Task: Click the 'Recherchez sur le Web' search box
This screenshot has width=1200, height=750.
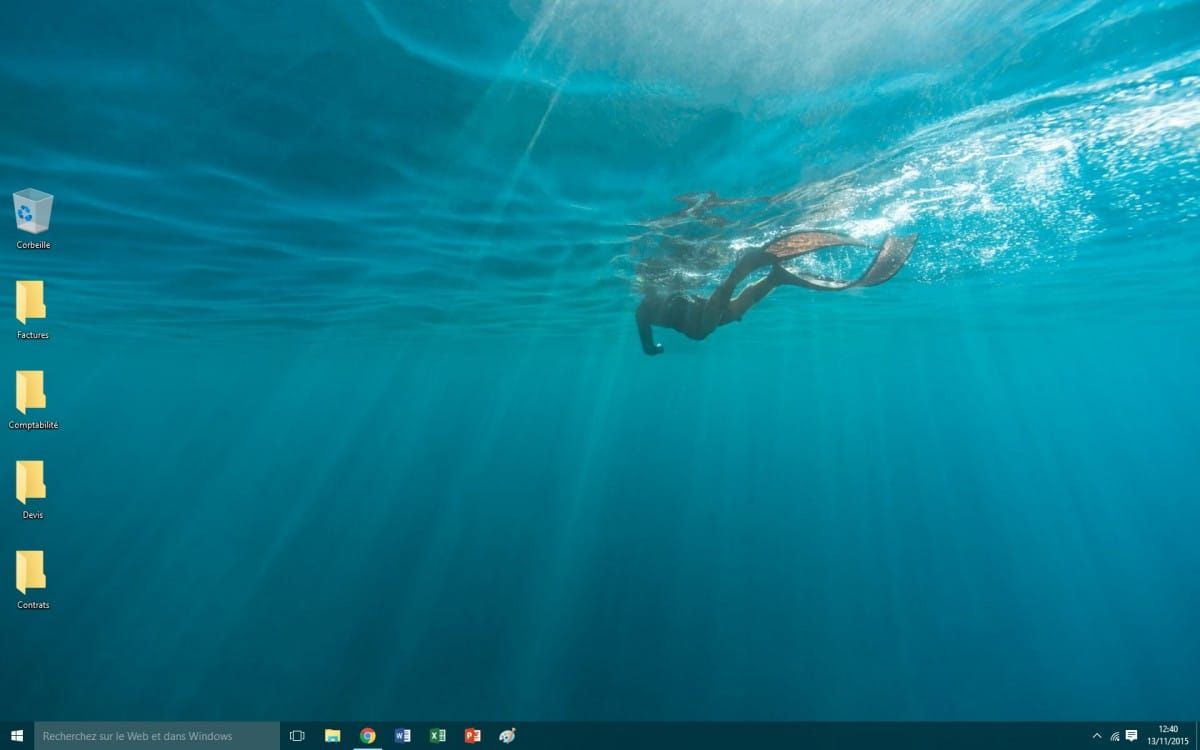Action: click(x=157, y=736)
